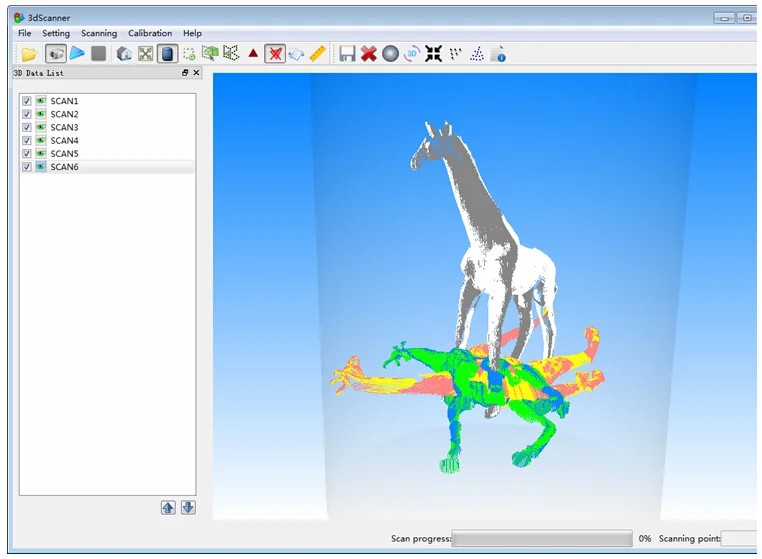Screen dimensions: 762x559
Task: Click the black inward arrows align icon
Action: tap(433, 53)
